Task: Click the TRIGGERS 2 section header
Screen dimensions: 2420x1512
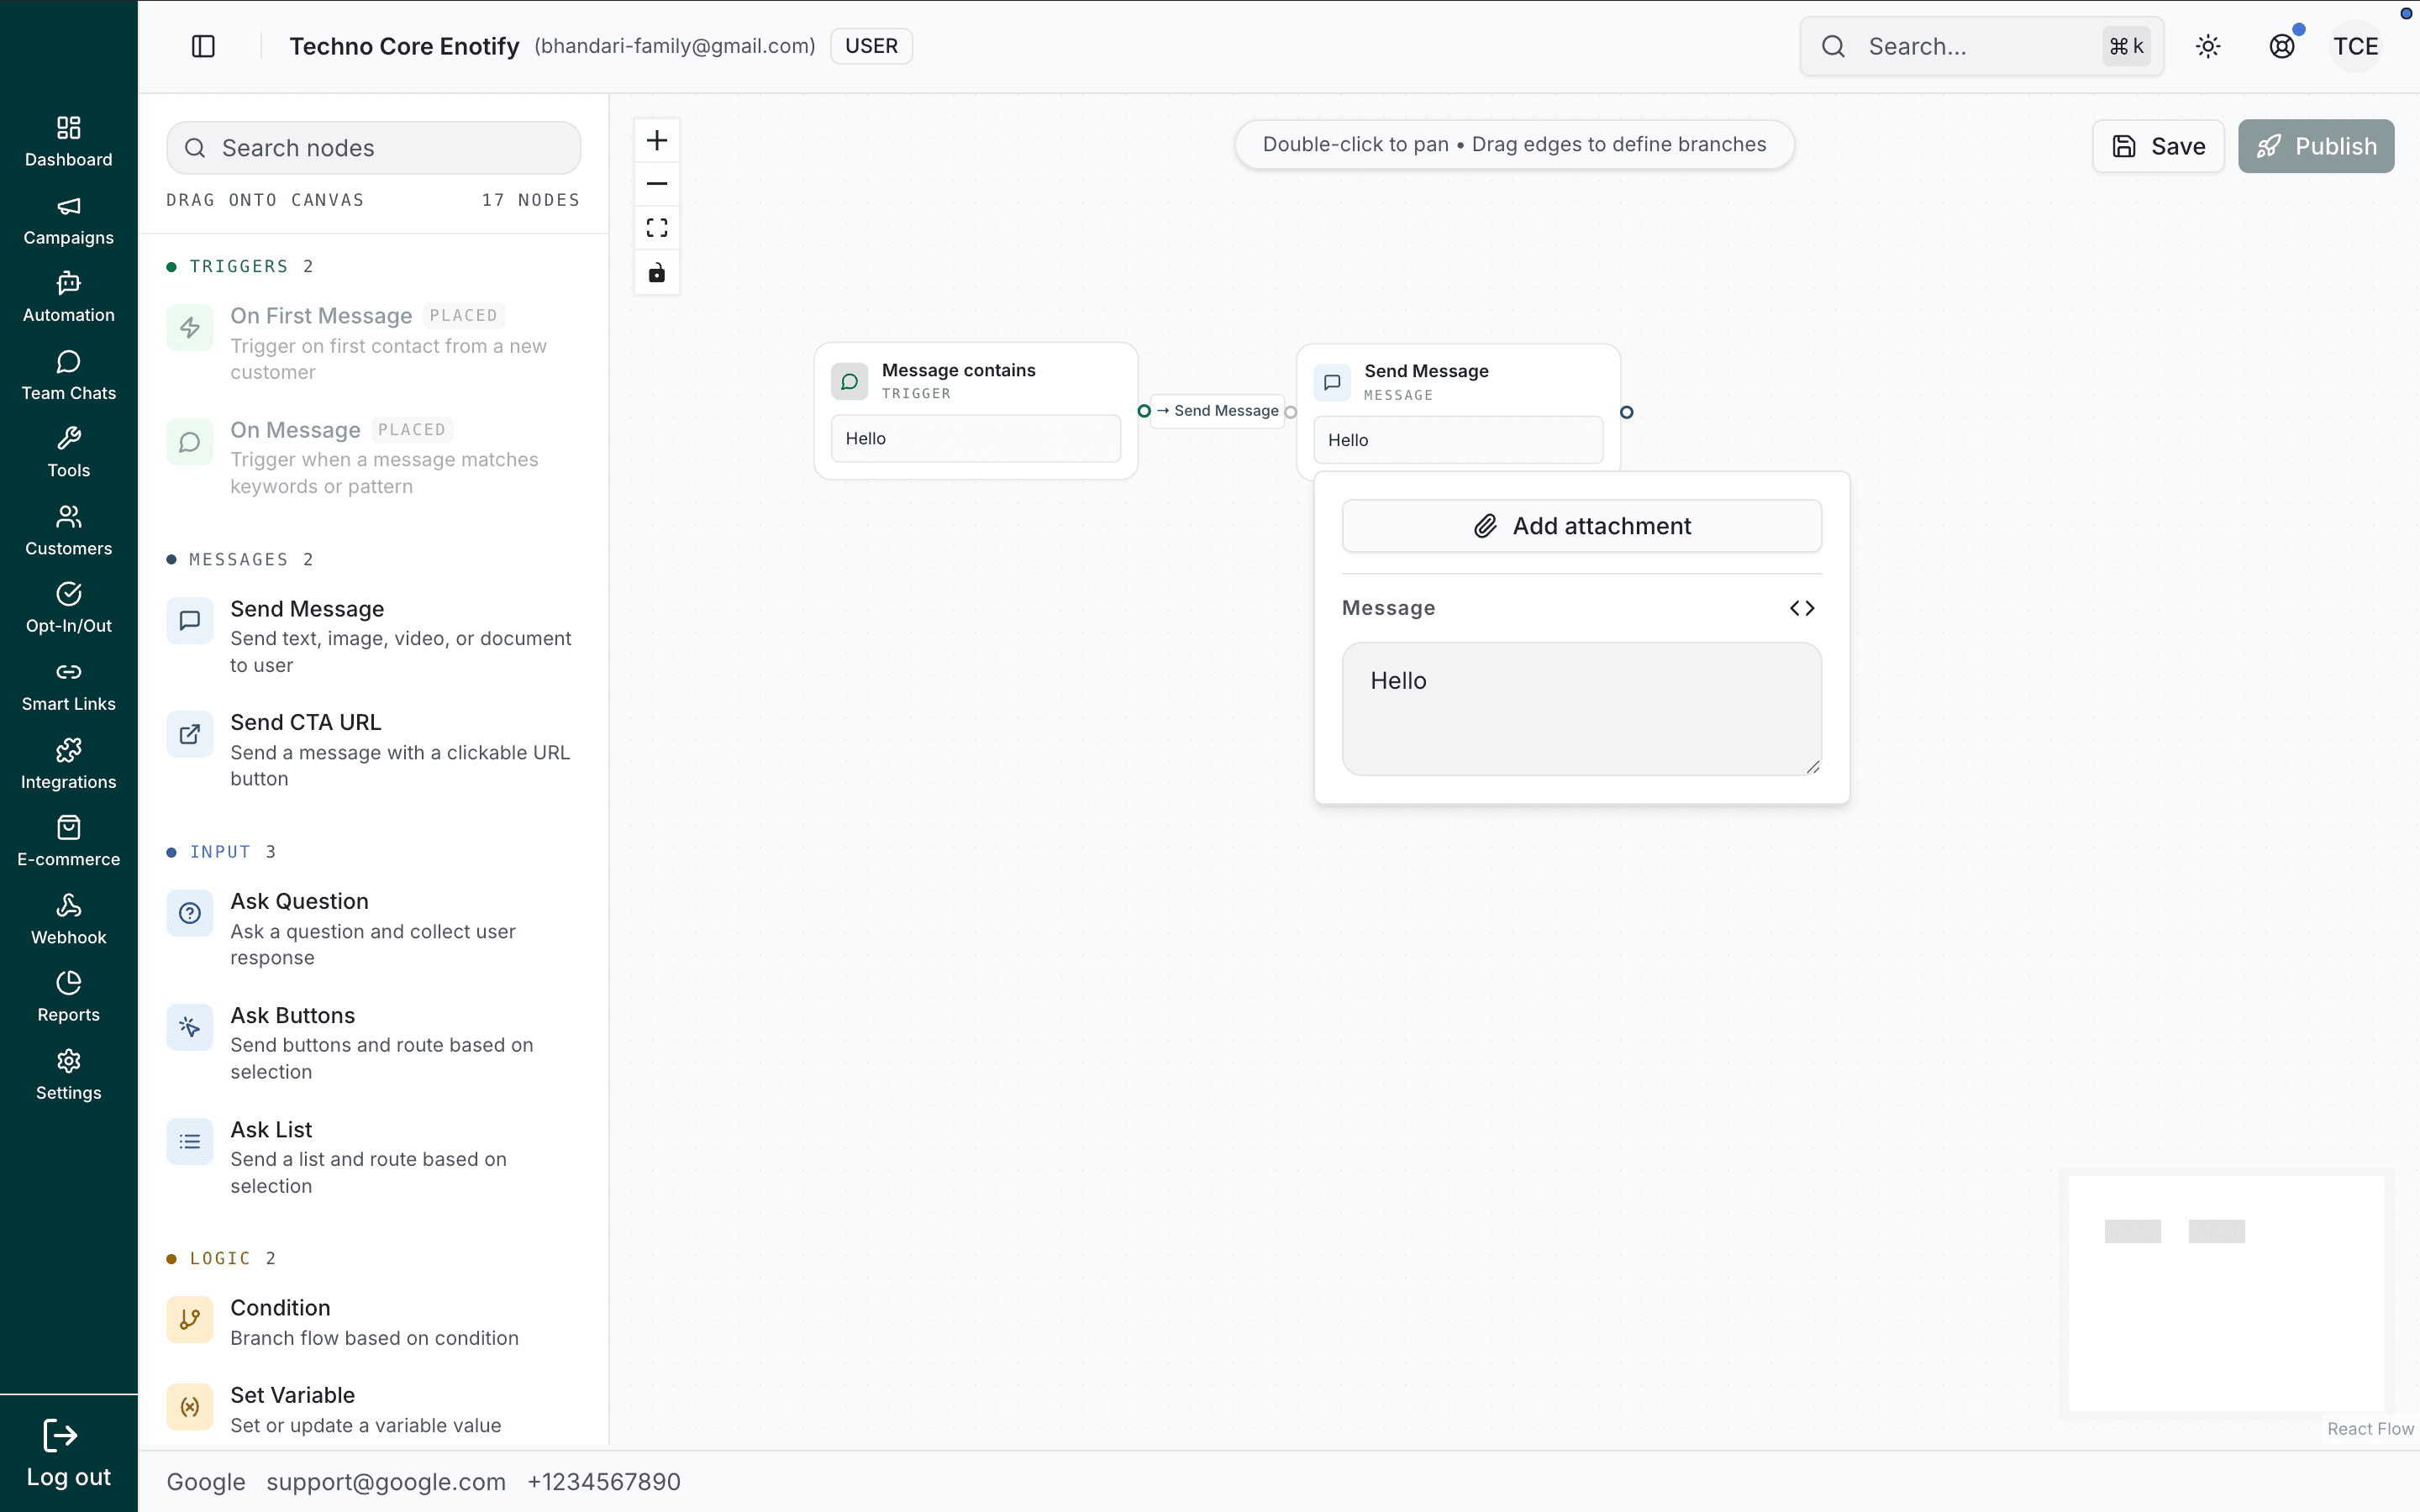Action: click(x=241, y=266)
